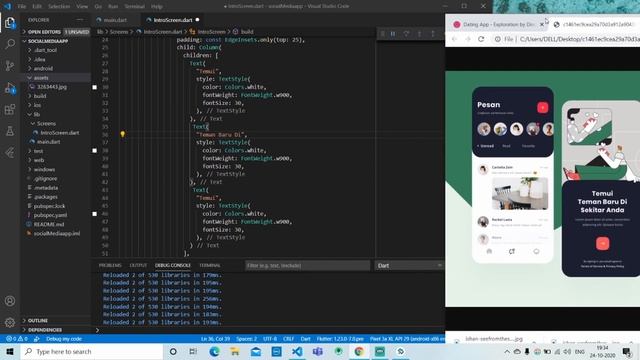640x360 pixels.
Task: Click the debug Step Into button
Action: (419, 34)
